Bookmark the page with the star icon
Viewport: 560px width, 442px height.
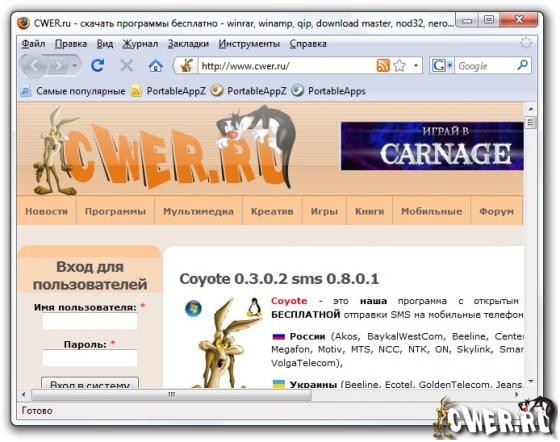point(399,66)
